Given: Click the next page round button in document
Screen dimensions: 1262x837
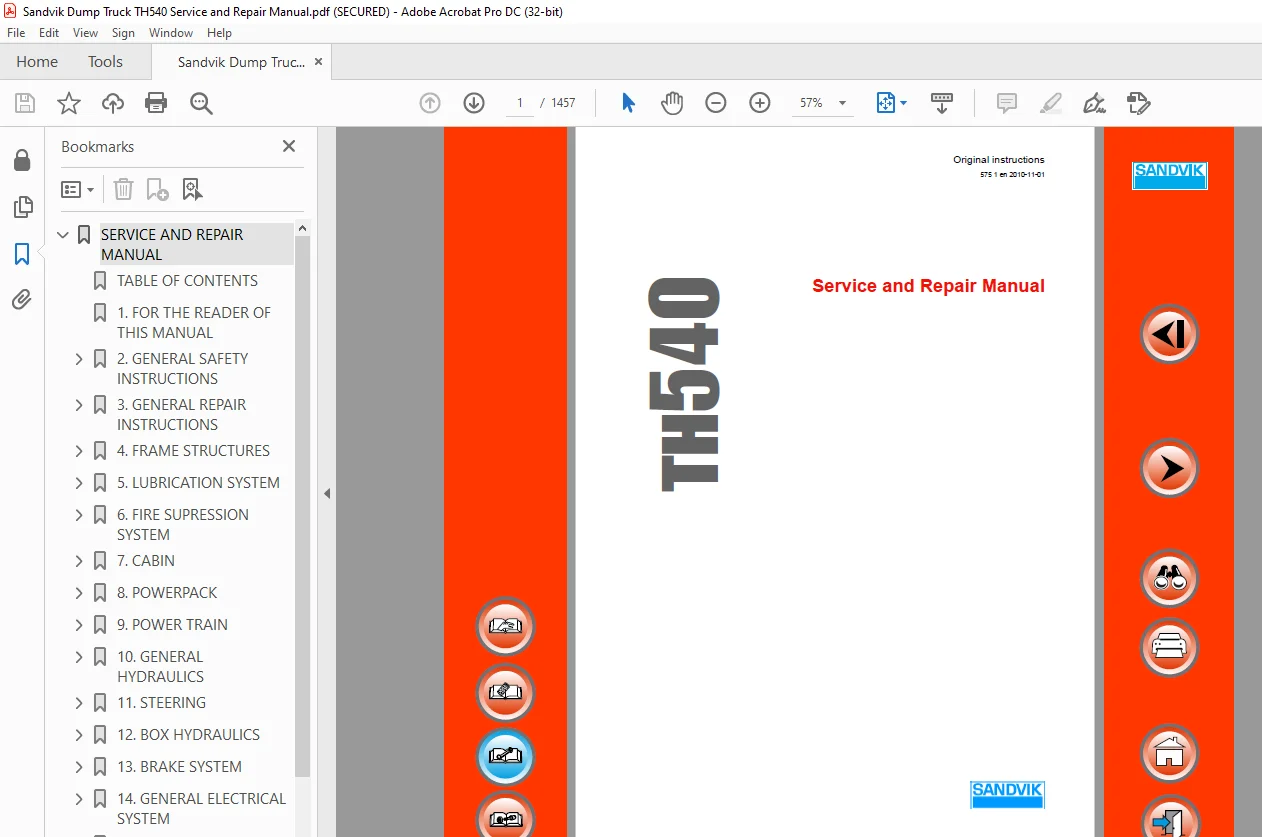Looking at the screenshot, I should point(1168,468).
